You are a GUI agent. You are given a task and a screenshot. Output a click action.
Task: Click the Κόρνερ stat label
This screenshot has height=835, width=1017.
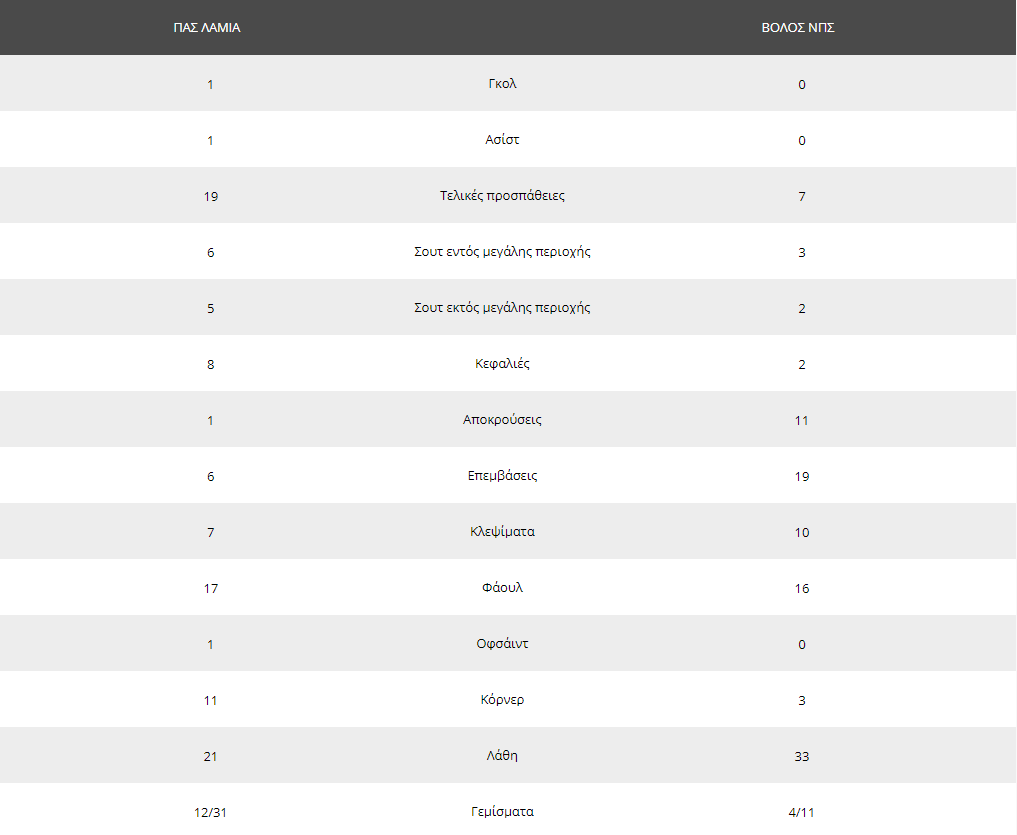502,700
